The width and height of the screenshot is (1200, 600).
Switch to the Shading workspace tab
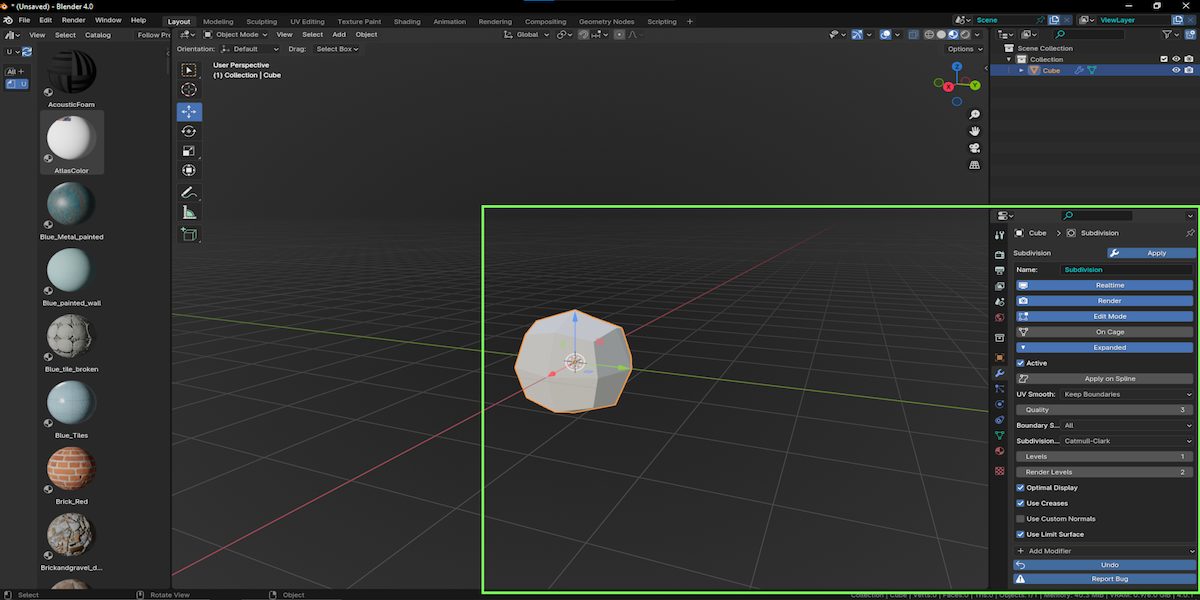(x=408, y=19)
